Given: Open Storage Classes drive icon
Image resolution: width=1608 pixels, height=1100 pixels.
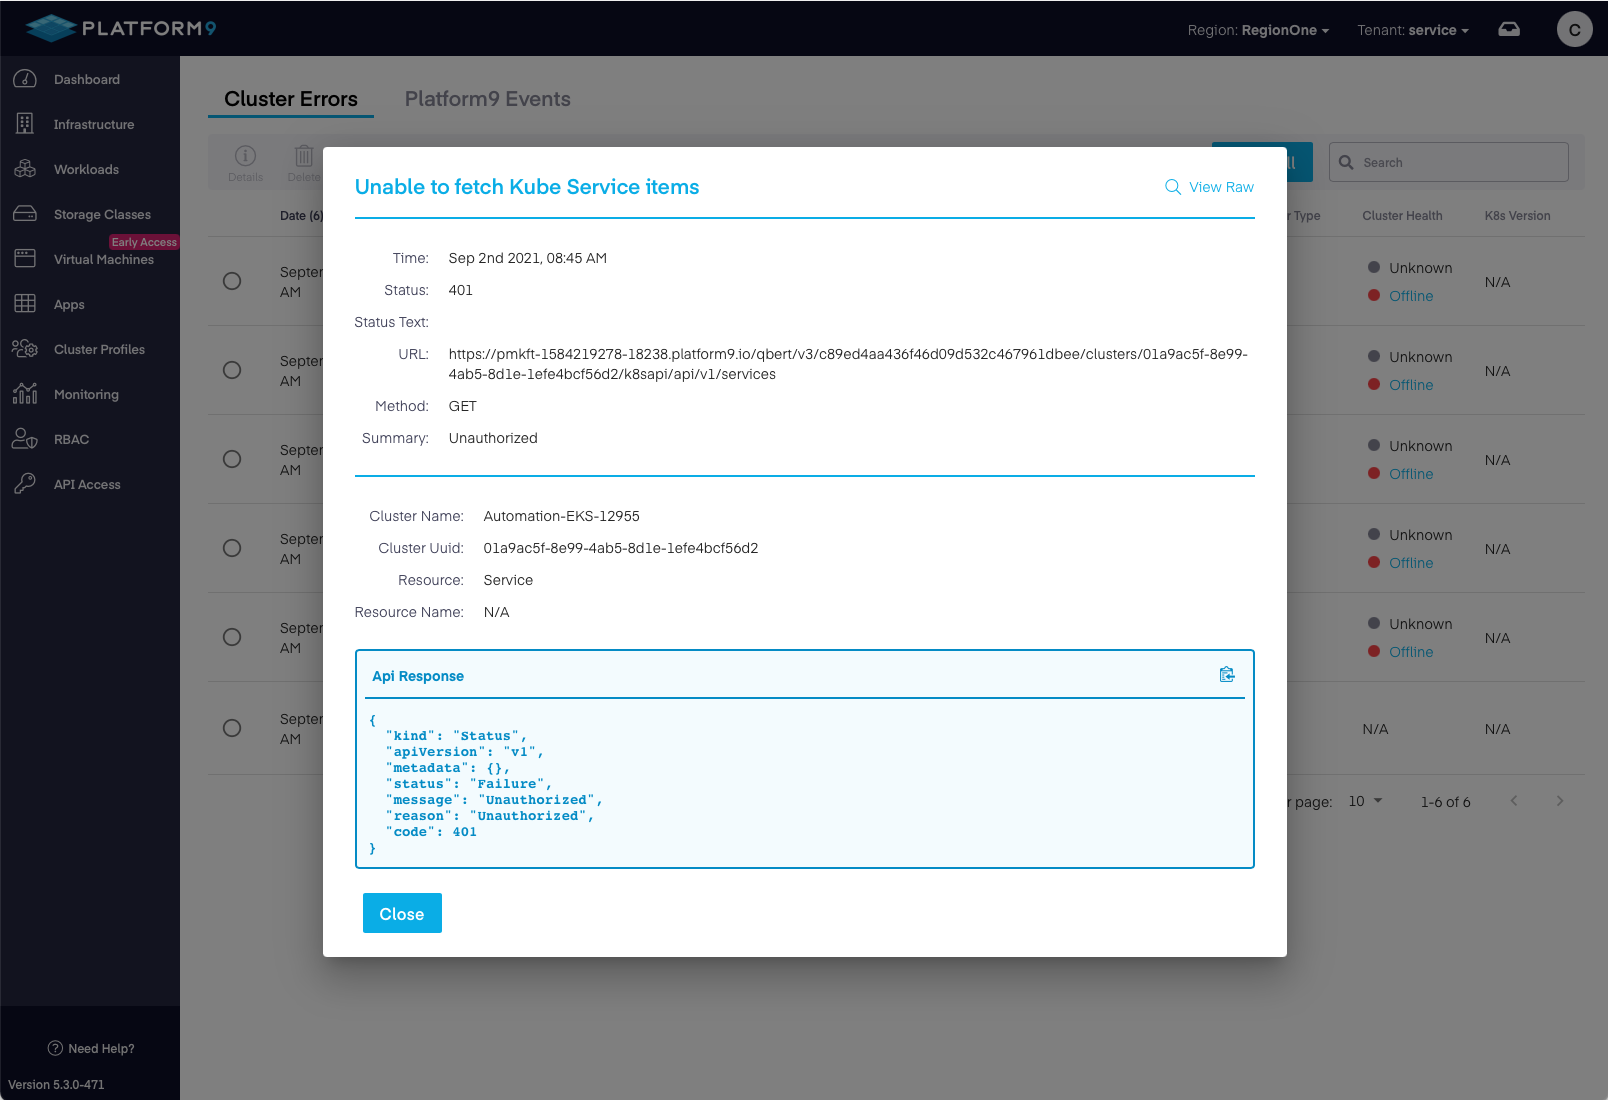Looking at the screenshot, I should 25,214.
